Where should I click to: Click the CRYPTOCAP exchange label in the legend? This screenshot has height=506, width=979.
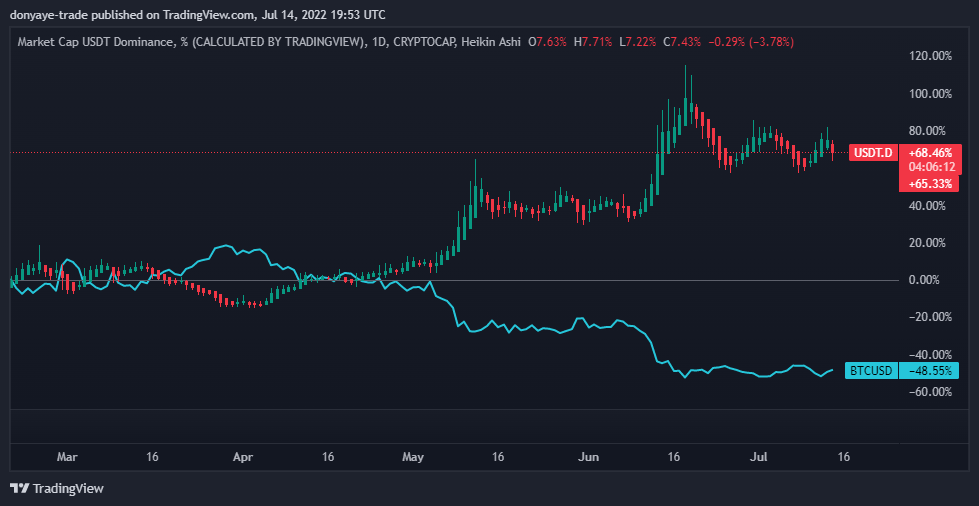coord(427,42)
